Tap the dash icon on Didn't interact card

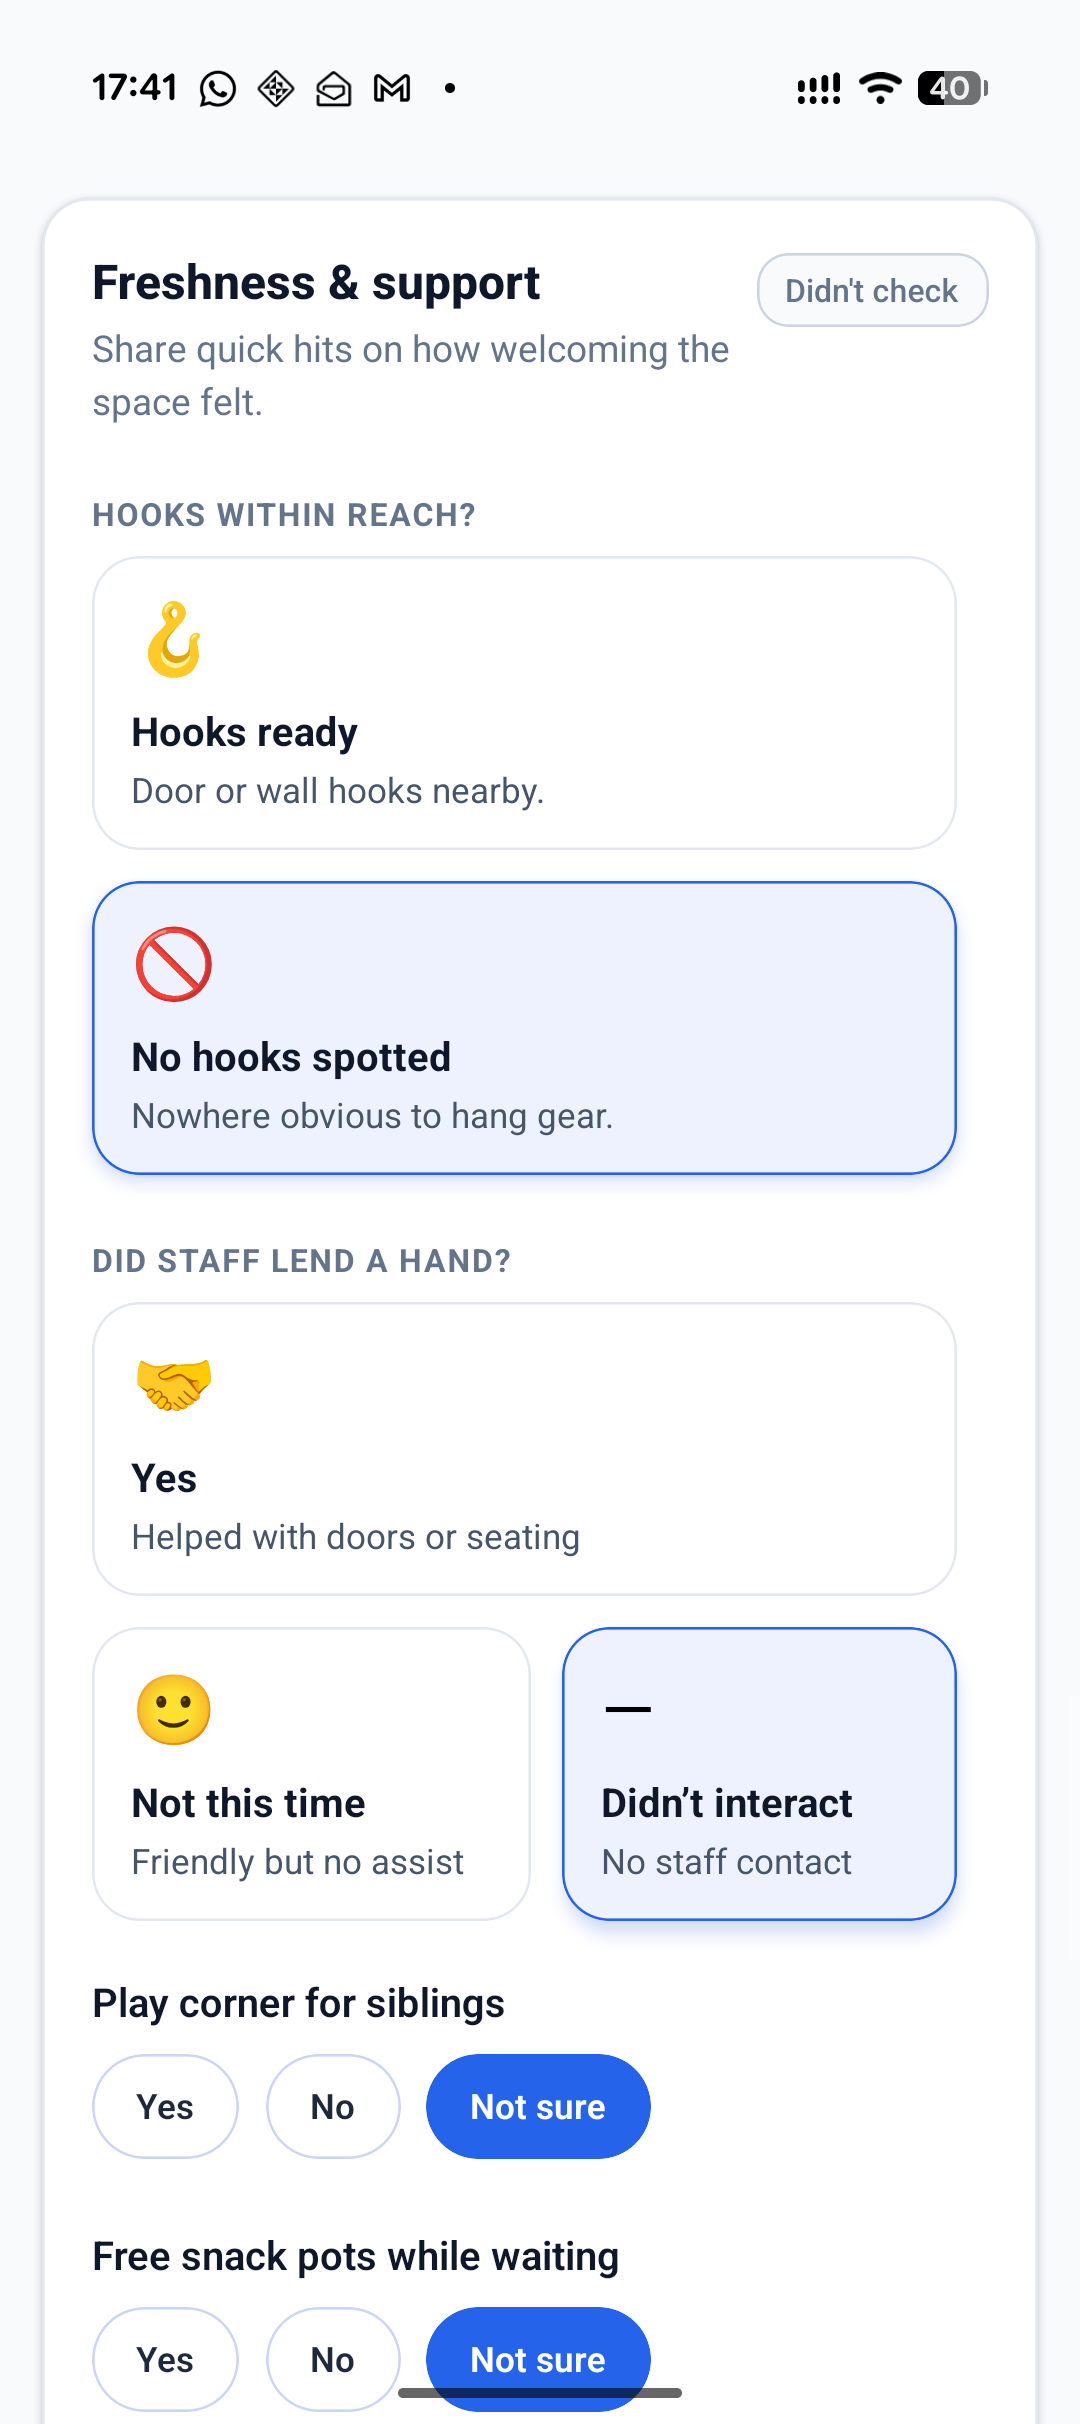point(628,1709)
